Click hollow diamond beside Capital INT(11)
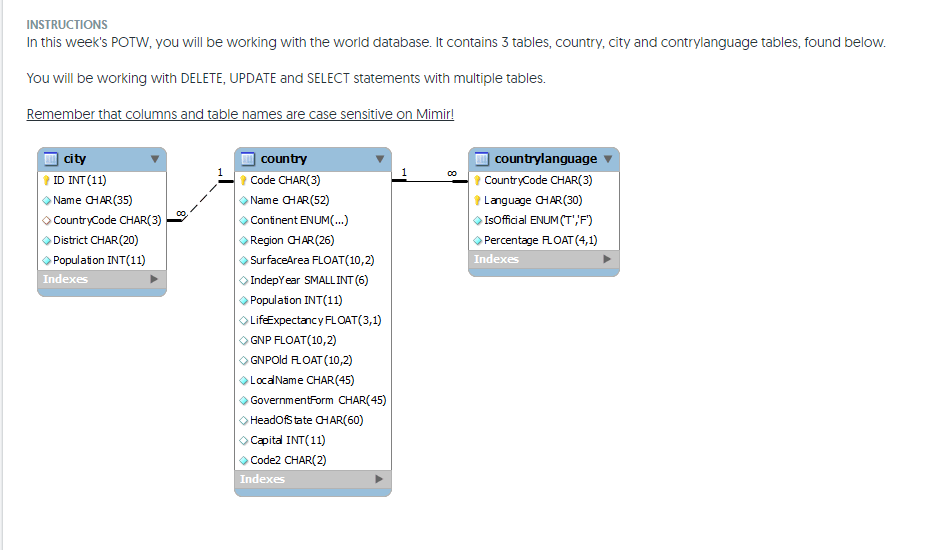942x550 pixels. tap(243, 441)
